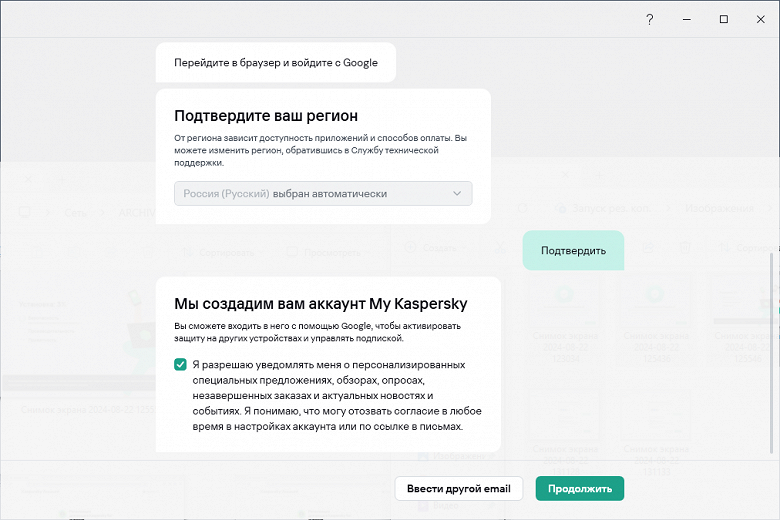Uncheck the personalized offers consent checkbox
Viewport: 780px width, 520px height.
[180, 365]
